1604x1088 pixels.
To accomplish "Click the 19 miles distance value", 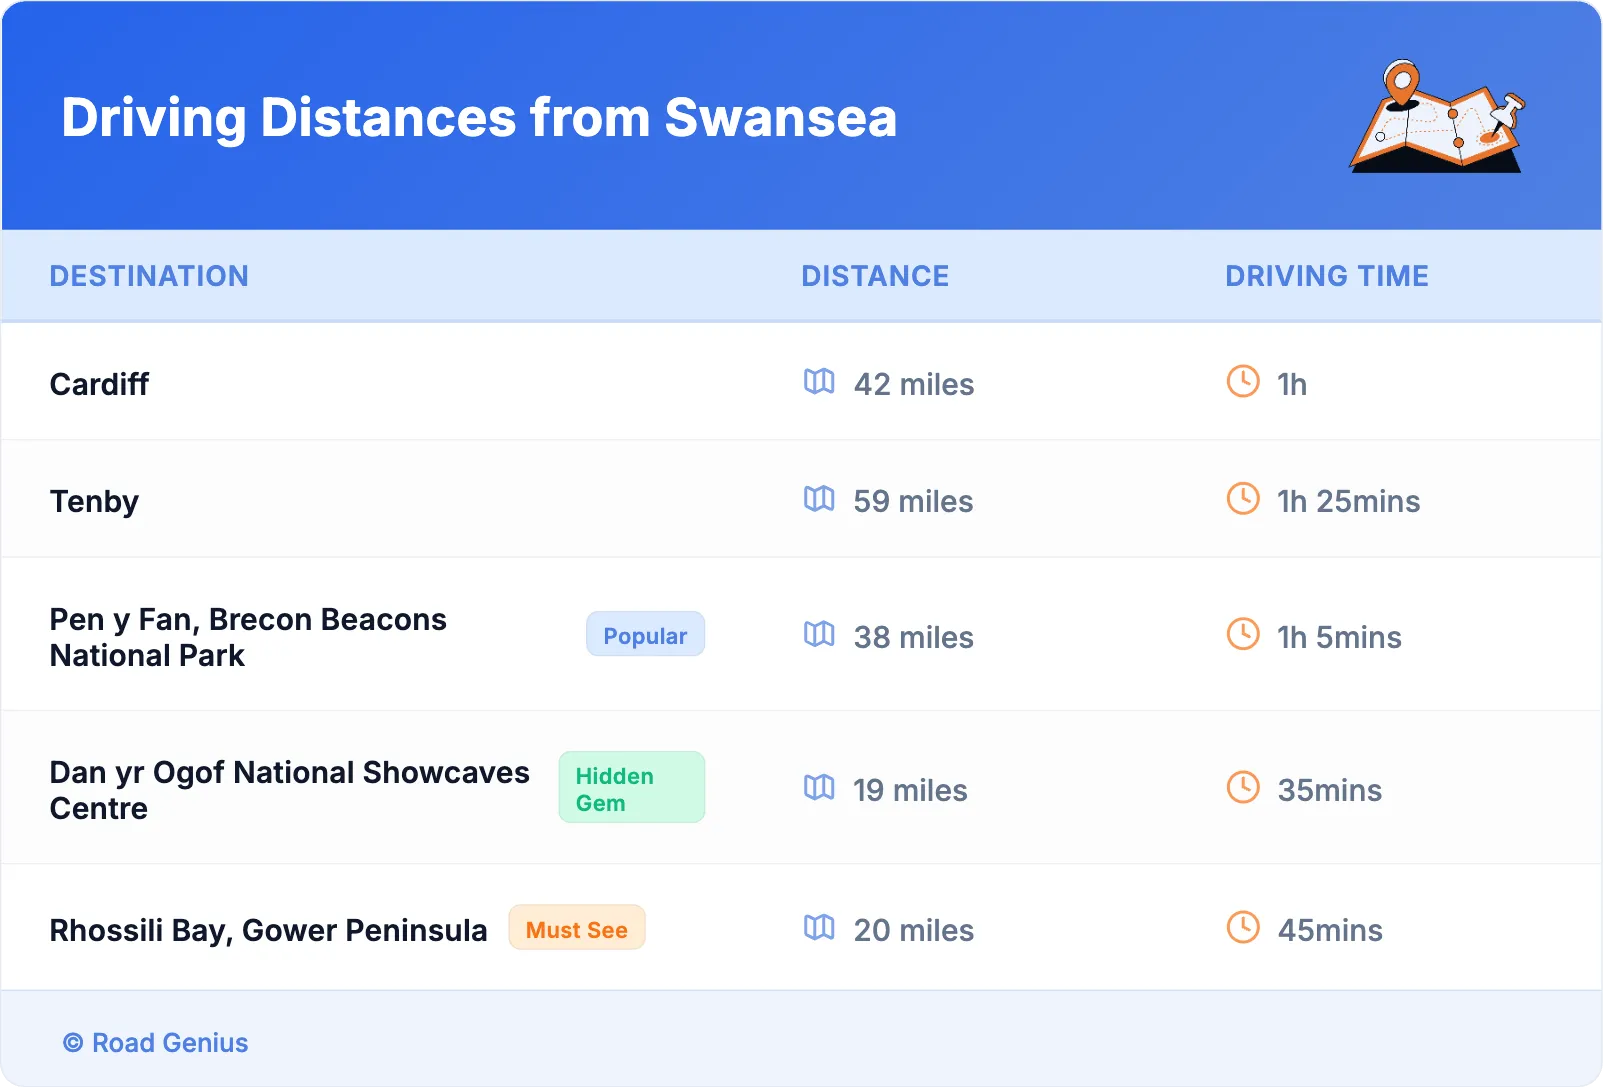I will [910, 790].
